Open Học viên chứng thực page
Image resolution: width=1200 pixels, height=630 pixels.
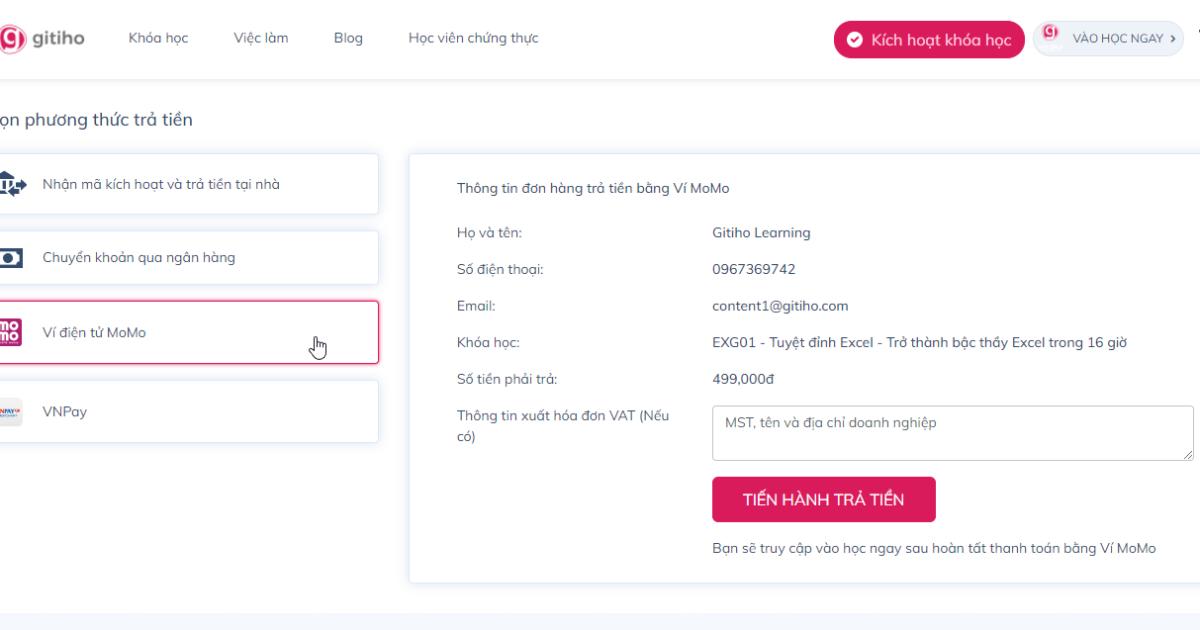pos(473,38)
